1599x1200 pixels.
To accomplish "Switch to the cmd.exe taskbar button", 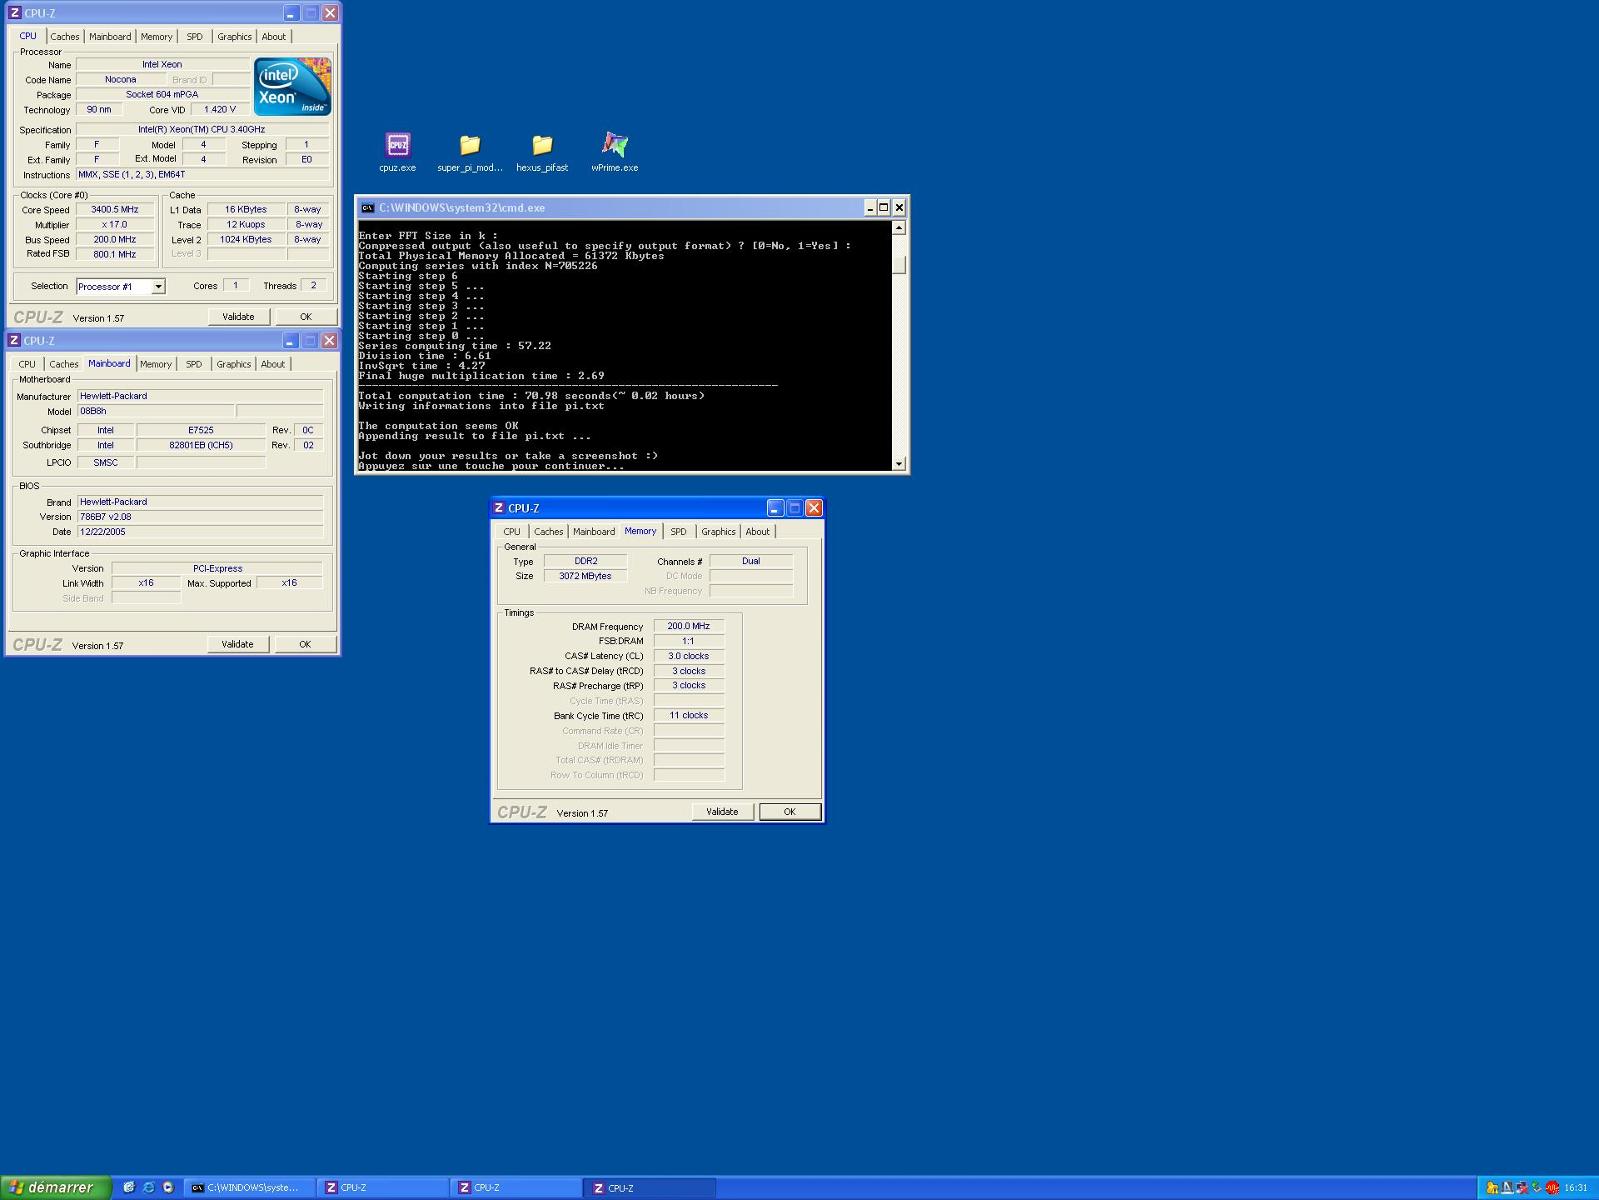I will click(249, 1188).
